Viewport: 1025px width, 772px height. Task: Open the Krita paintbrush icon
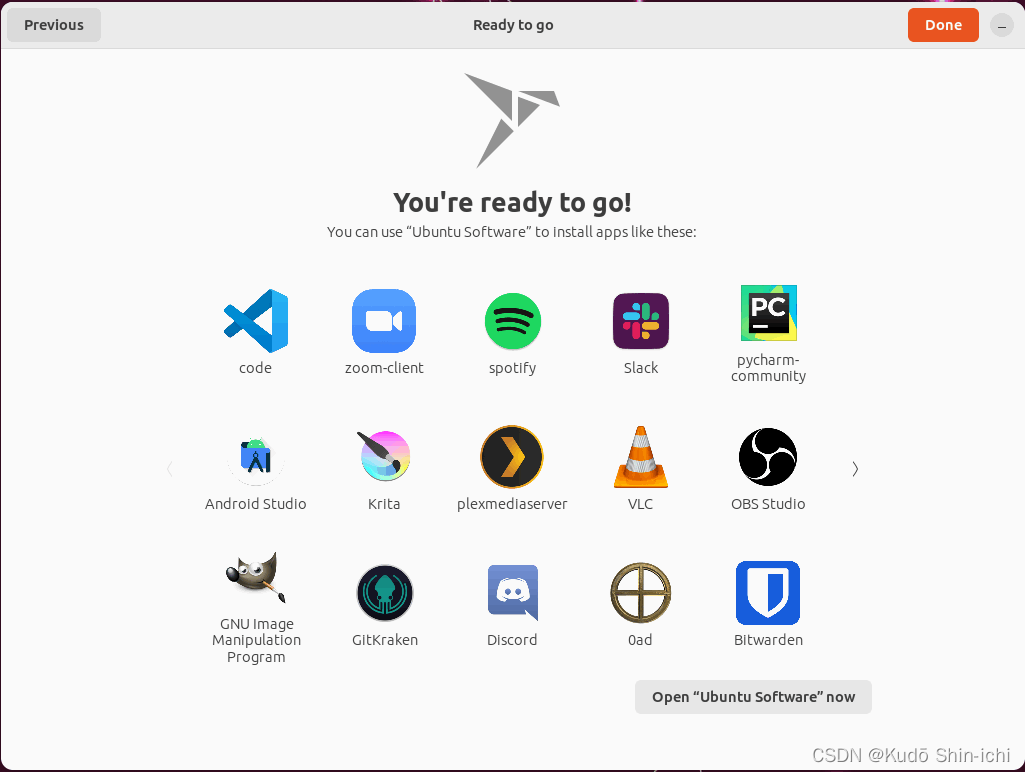(x=384, y=456)
